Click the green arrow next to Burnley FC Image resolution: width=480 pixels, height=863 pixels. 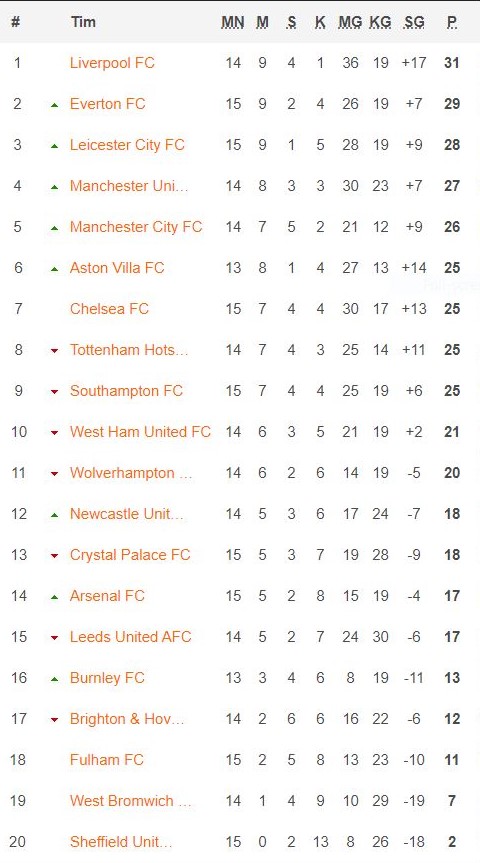(x=54, y=679)
